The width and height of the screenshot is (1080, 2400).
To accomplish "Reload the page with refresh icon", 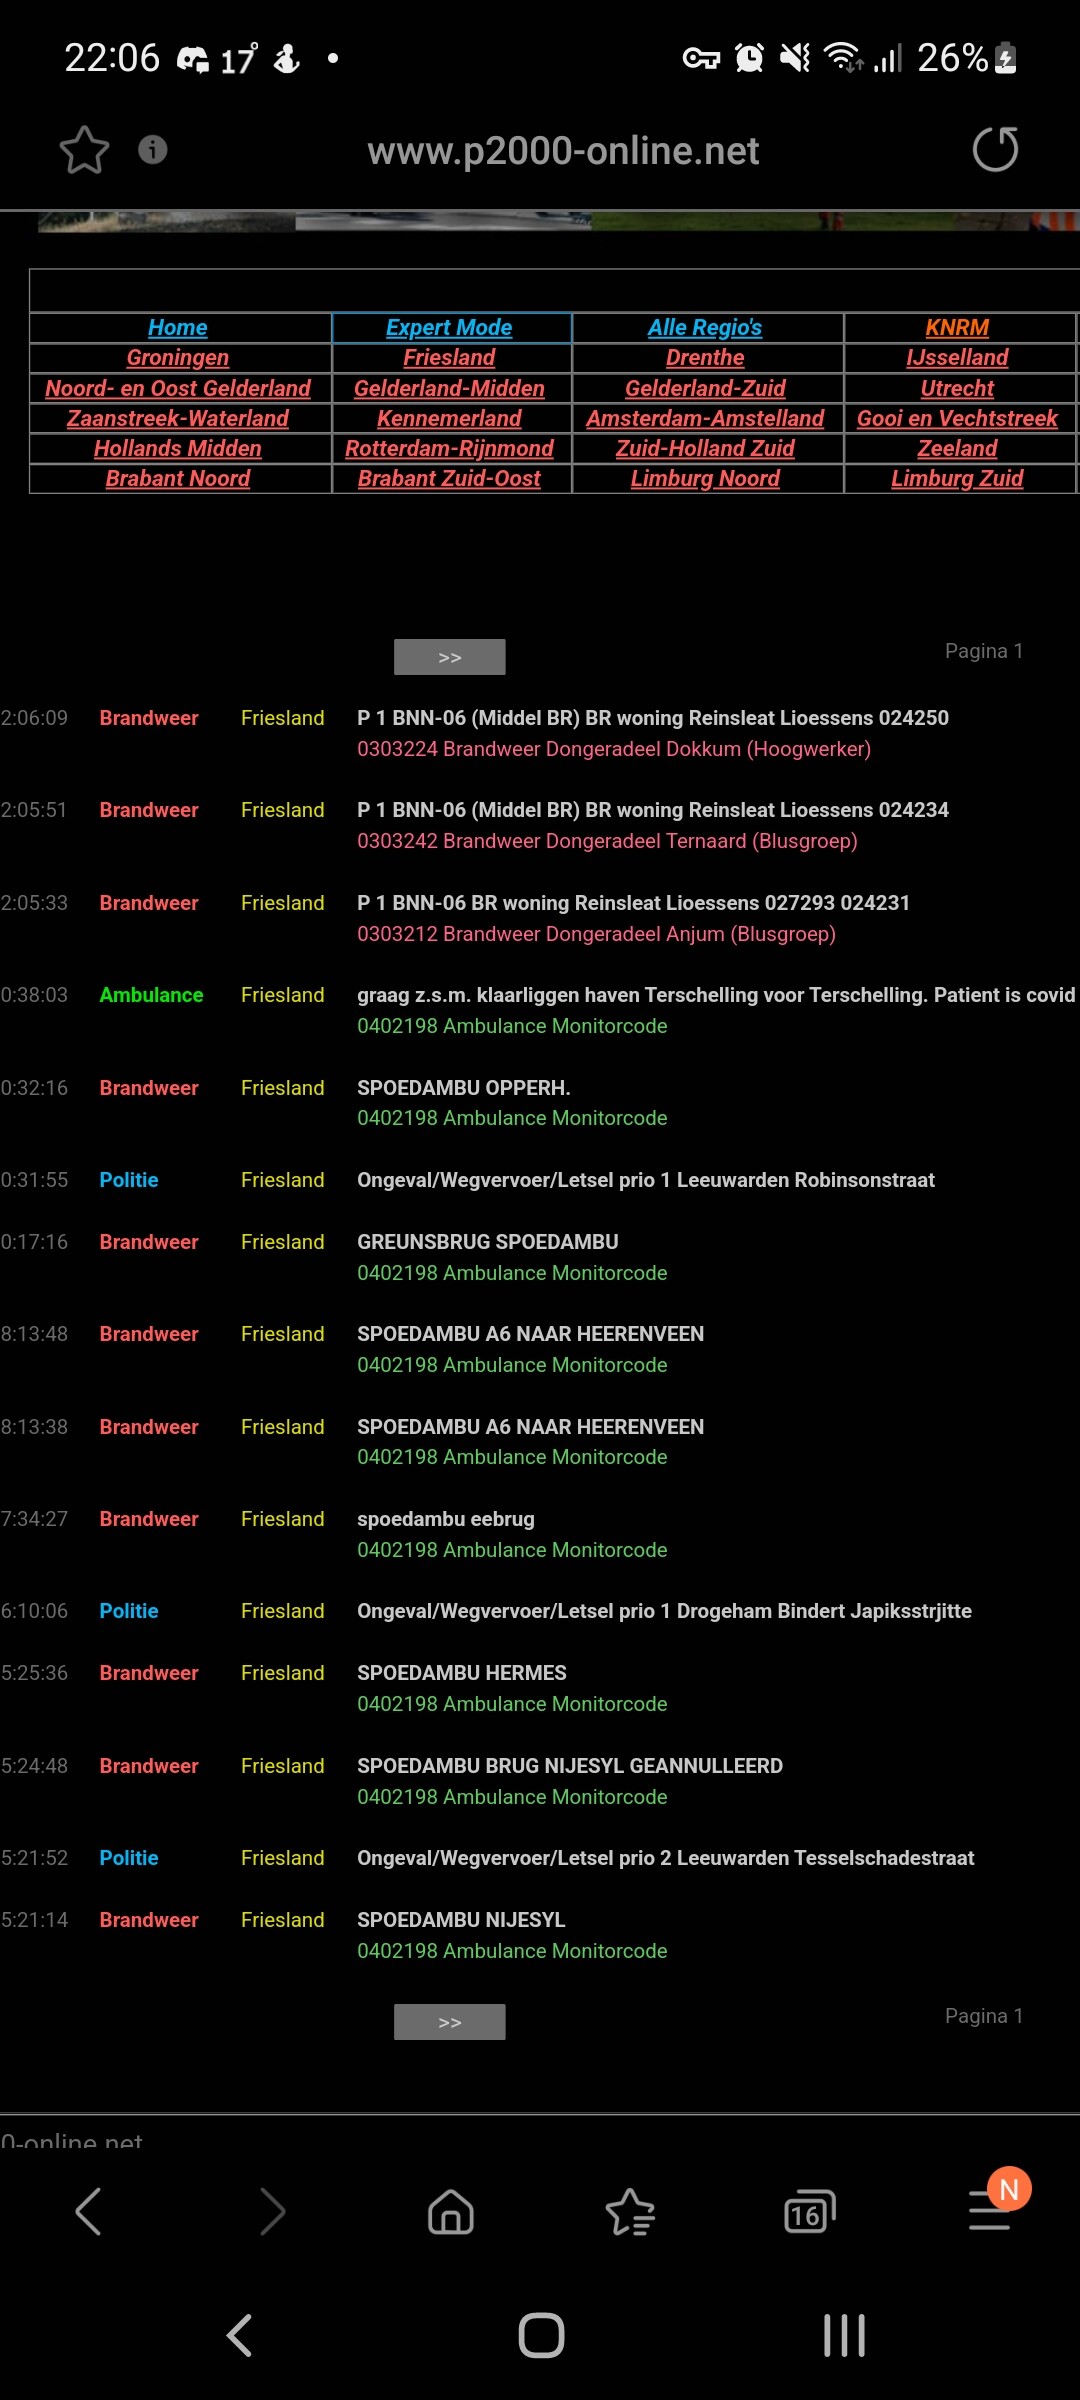I will pyautogui.click(x=996, y=150).
